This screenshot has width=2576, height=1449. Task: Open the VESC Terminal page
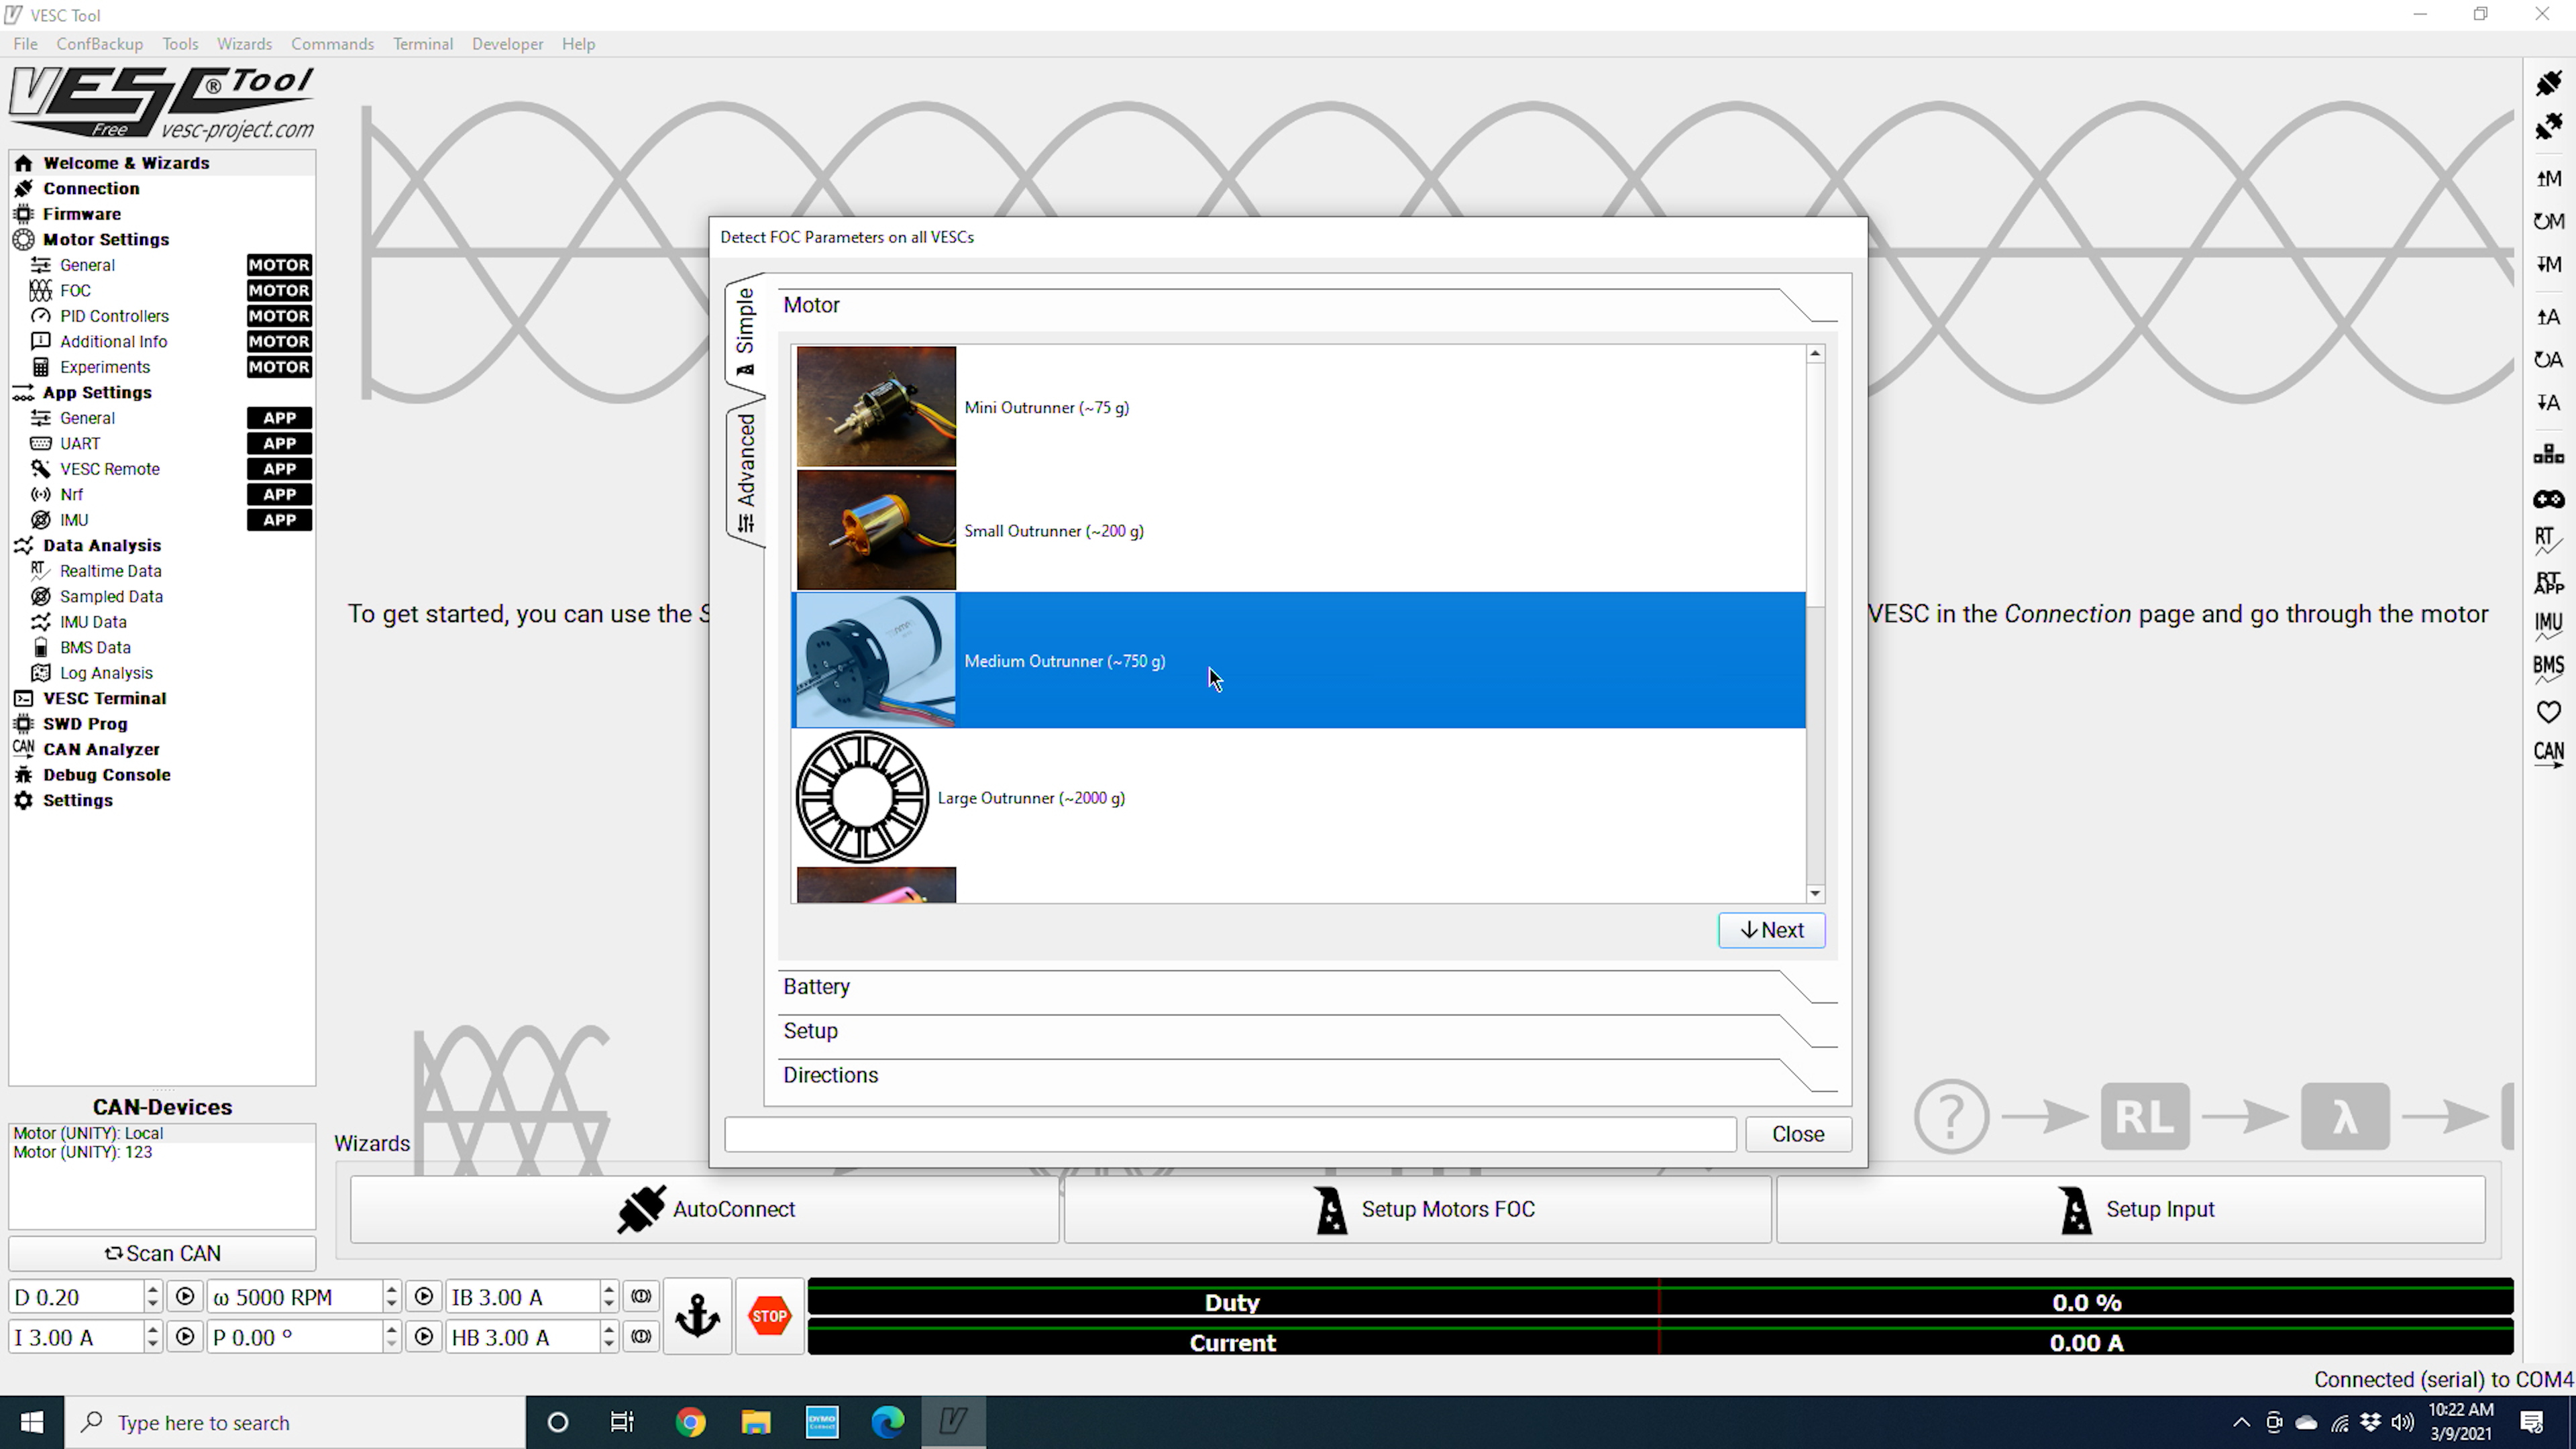[x=162, y=698]
